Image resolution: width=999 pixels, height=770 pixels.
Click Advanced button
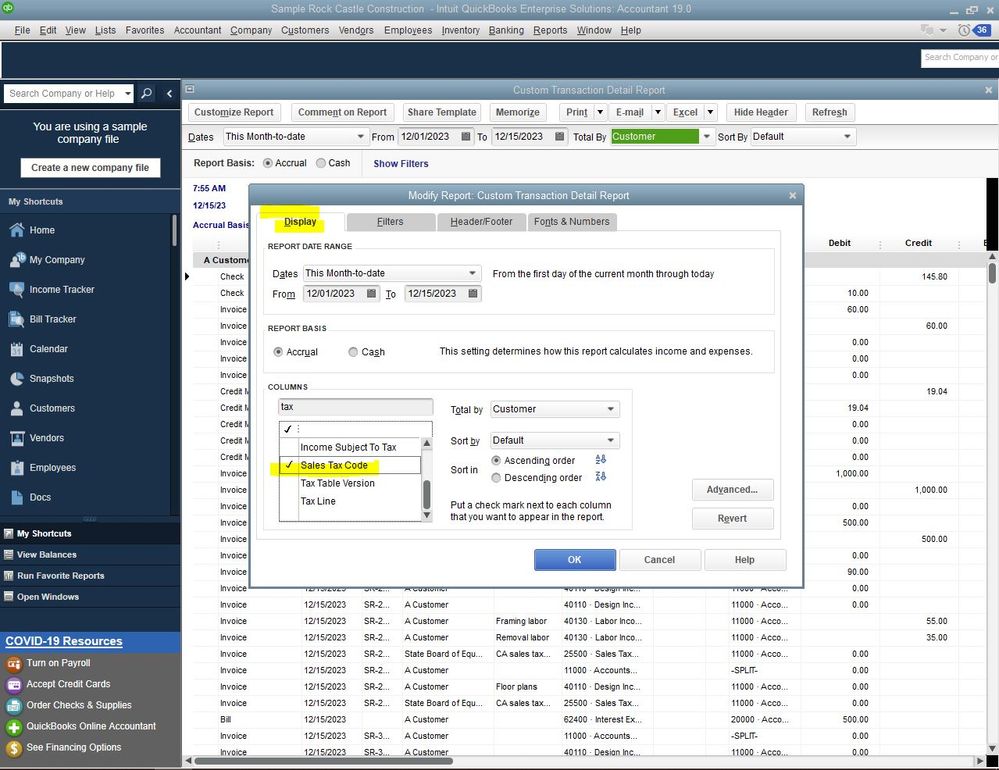[732, 490]
